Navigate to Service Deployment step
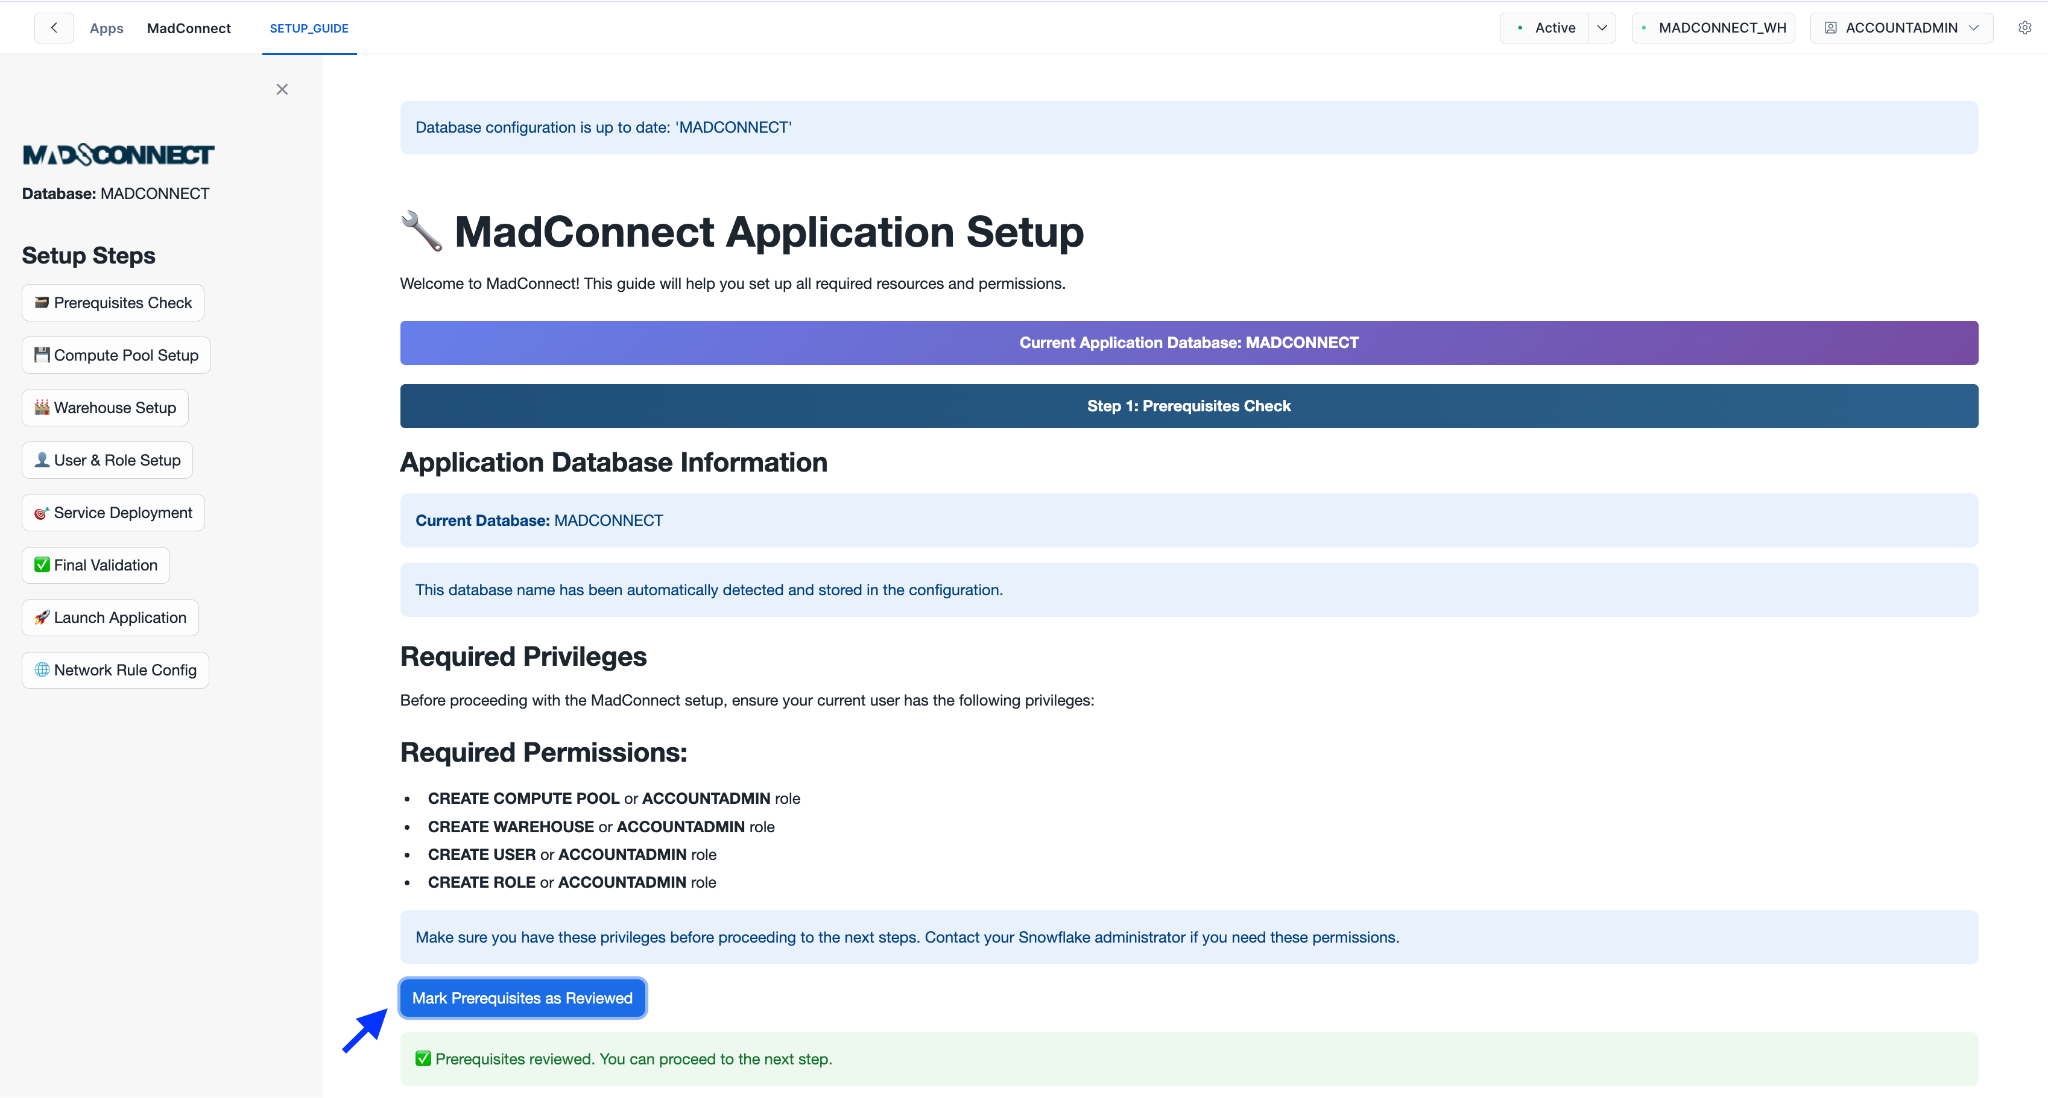The height and width of the screenshot is (1098, 2048). tap(113, 513)
